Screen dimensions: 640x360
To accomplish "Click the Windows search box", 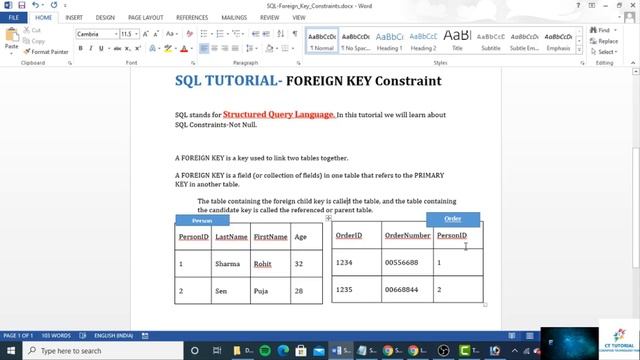I will click(x=103, y=351).
